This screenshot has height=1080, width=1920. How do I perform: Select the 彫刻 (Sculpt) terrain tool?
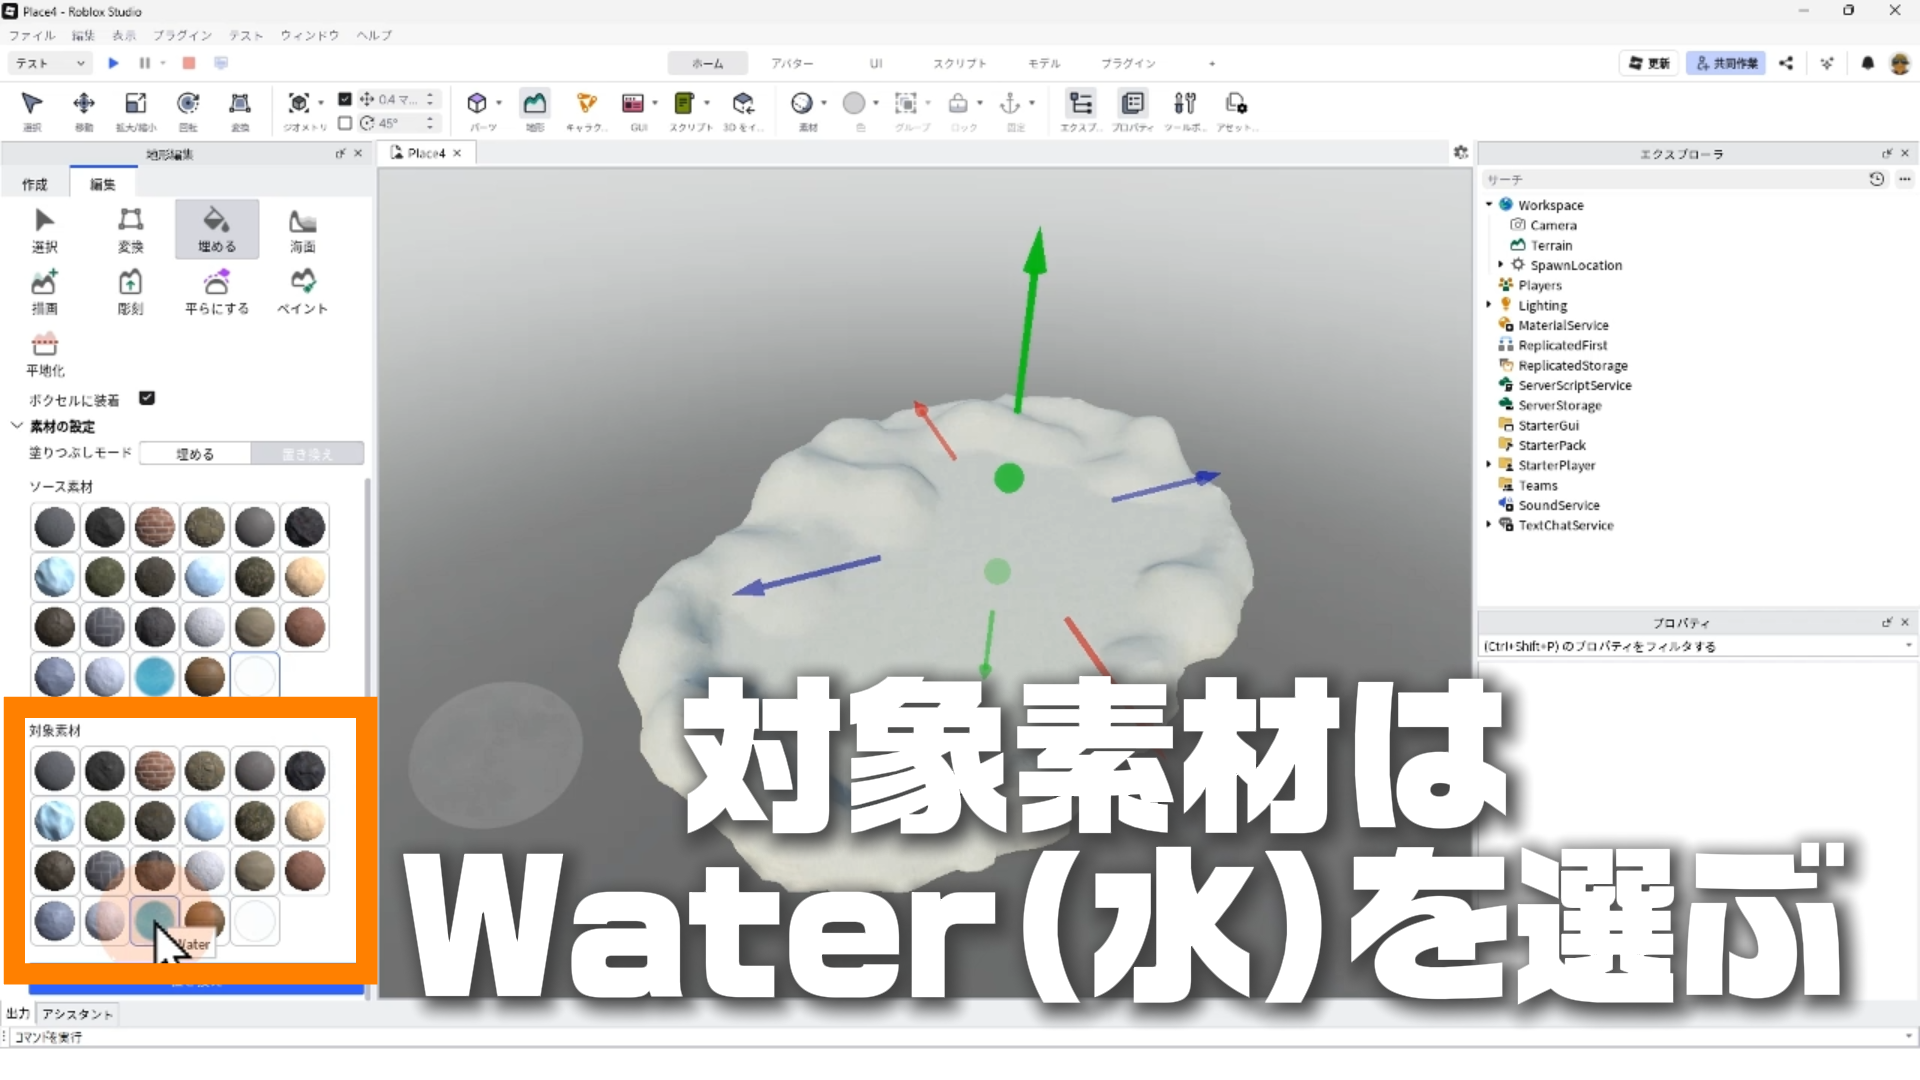[130, 291]
